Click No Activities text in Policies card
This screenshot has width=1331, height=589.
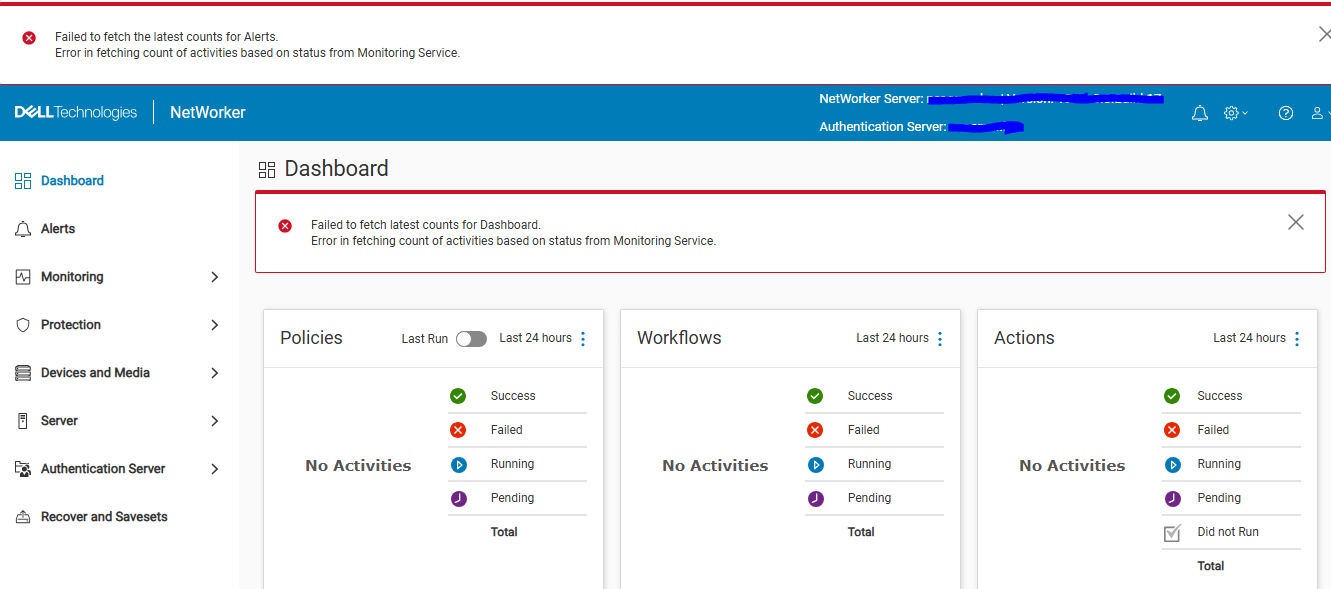click(x=358, y=466)
